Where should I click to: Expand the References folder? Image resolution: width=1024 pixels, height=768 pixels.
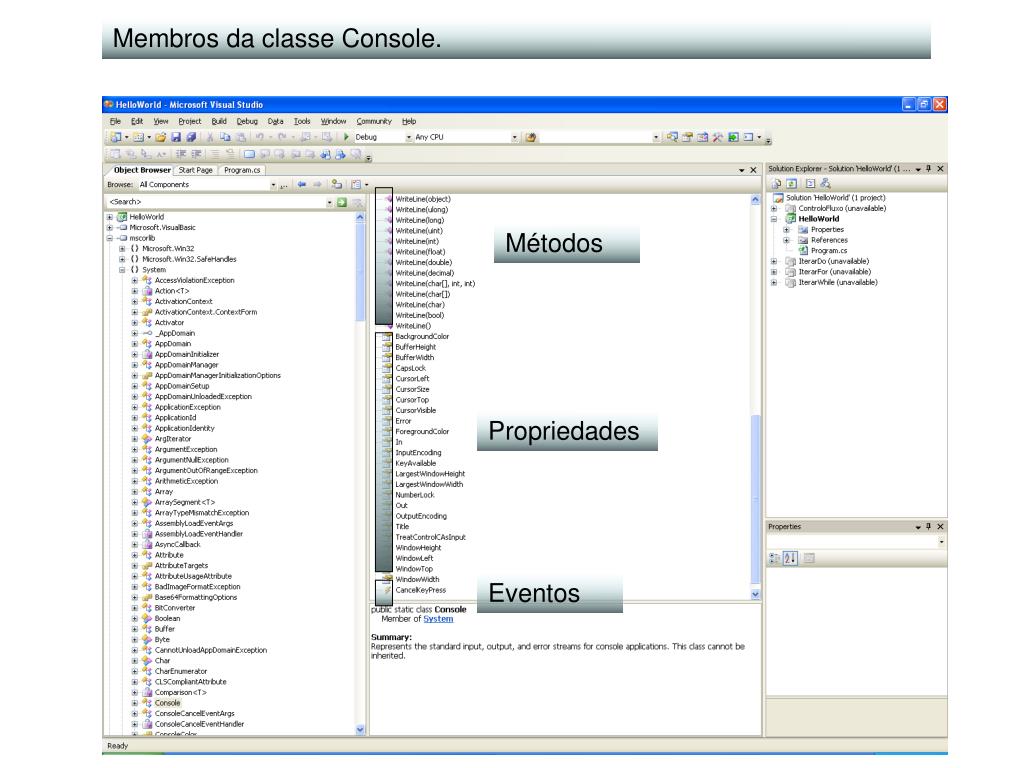click(x=787, y=240)
